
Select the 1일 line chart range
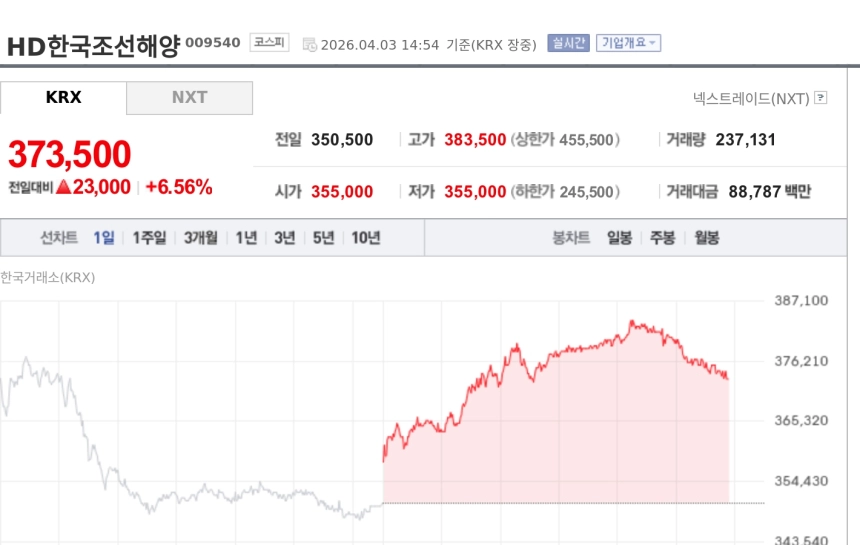coord(104,238)
